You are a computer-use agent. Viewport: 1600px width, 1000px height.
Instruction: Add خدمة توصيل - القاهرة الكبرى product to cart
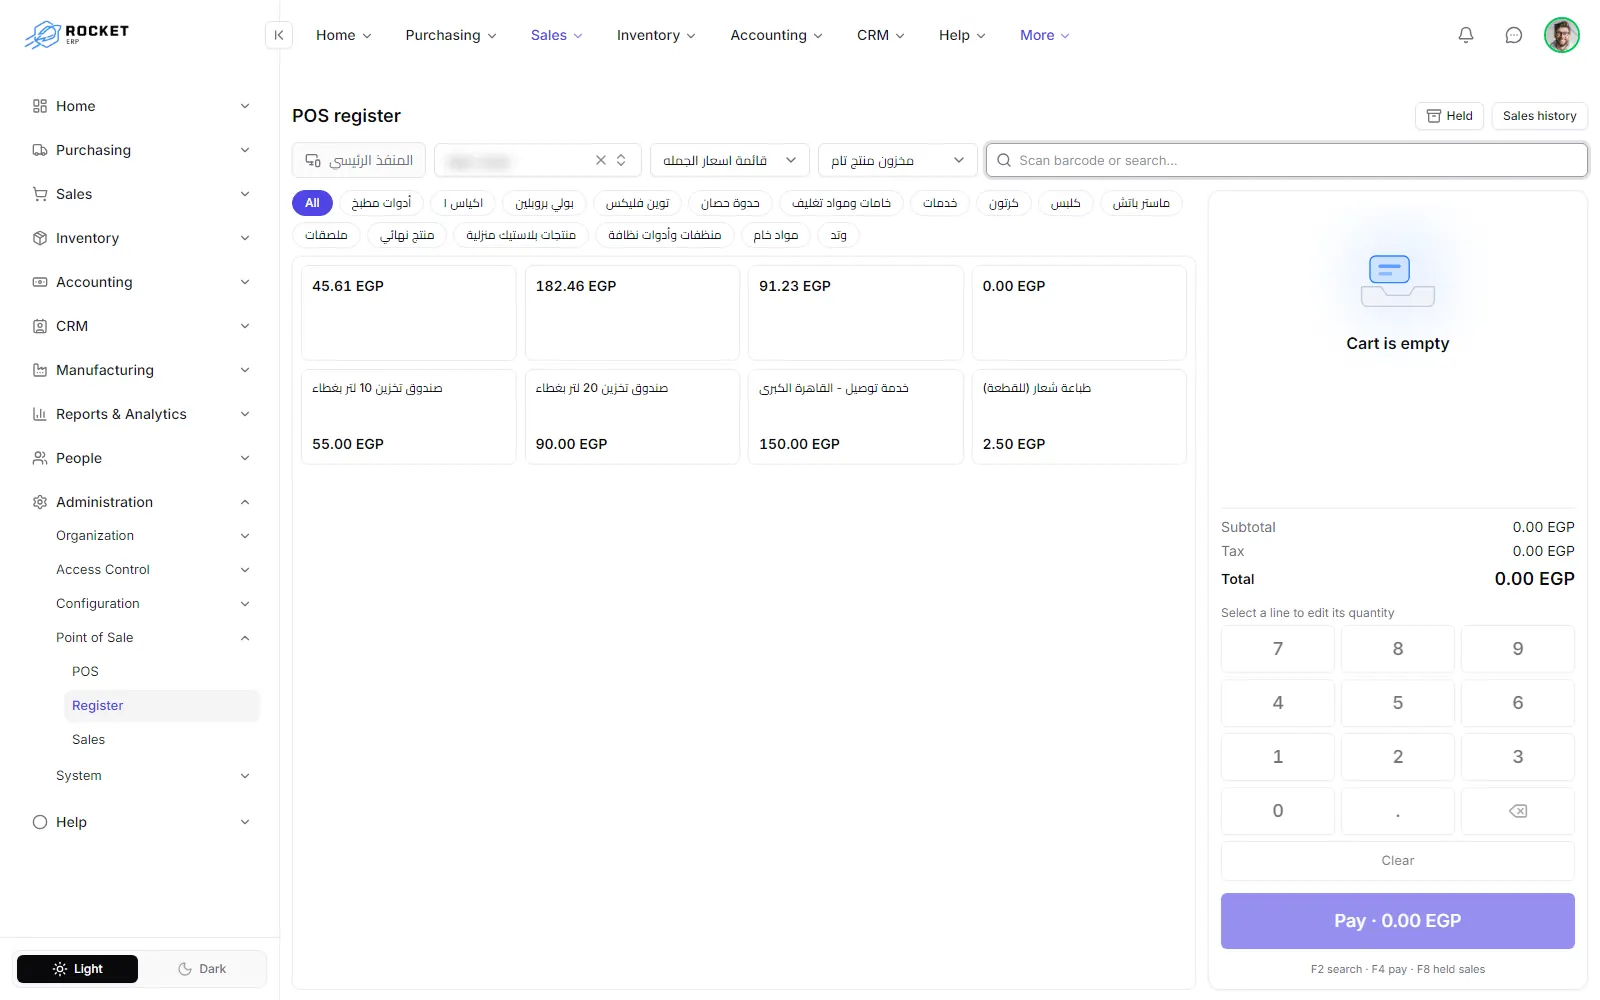855,417
